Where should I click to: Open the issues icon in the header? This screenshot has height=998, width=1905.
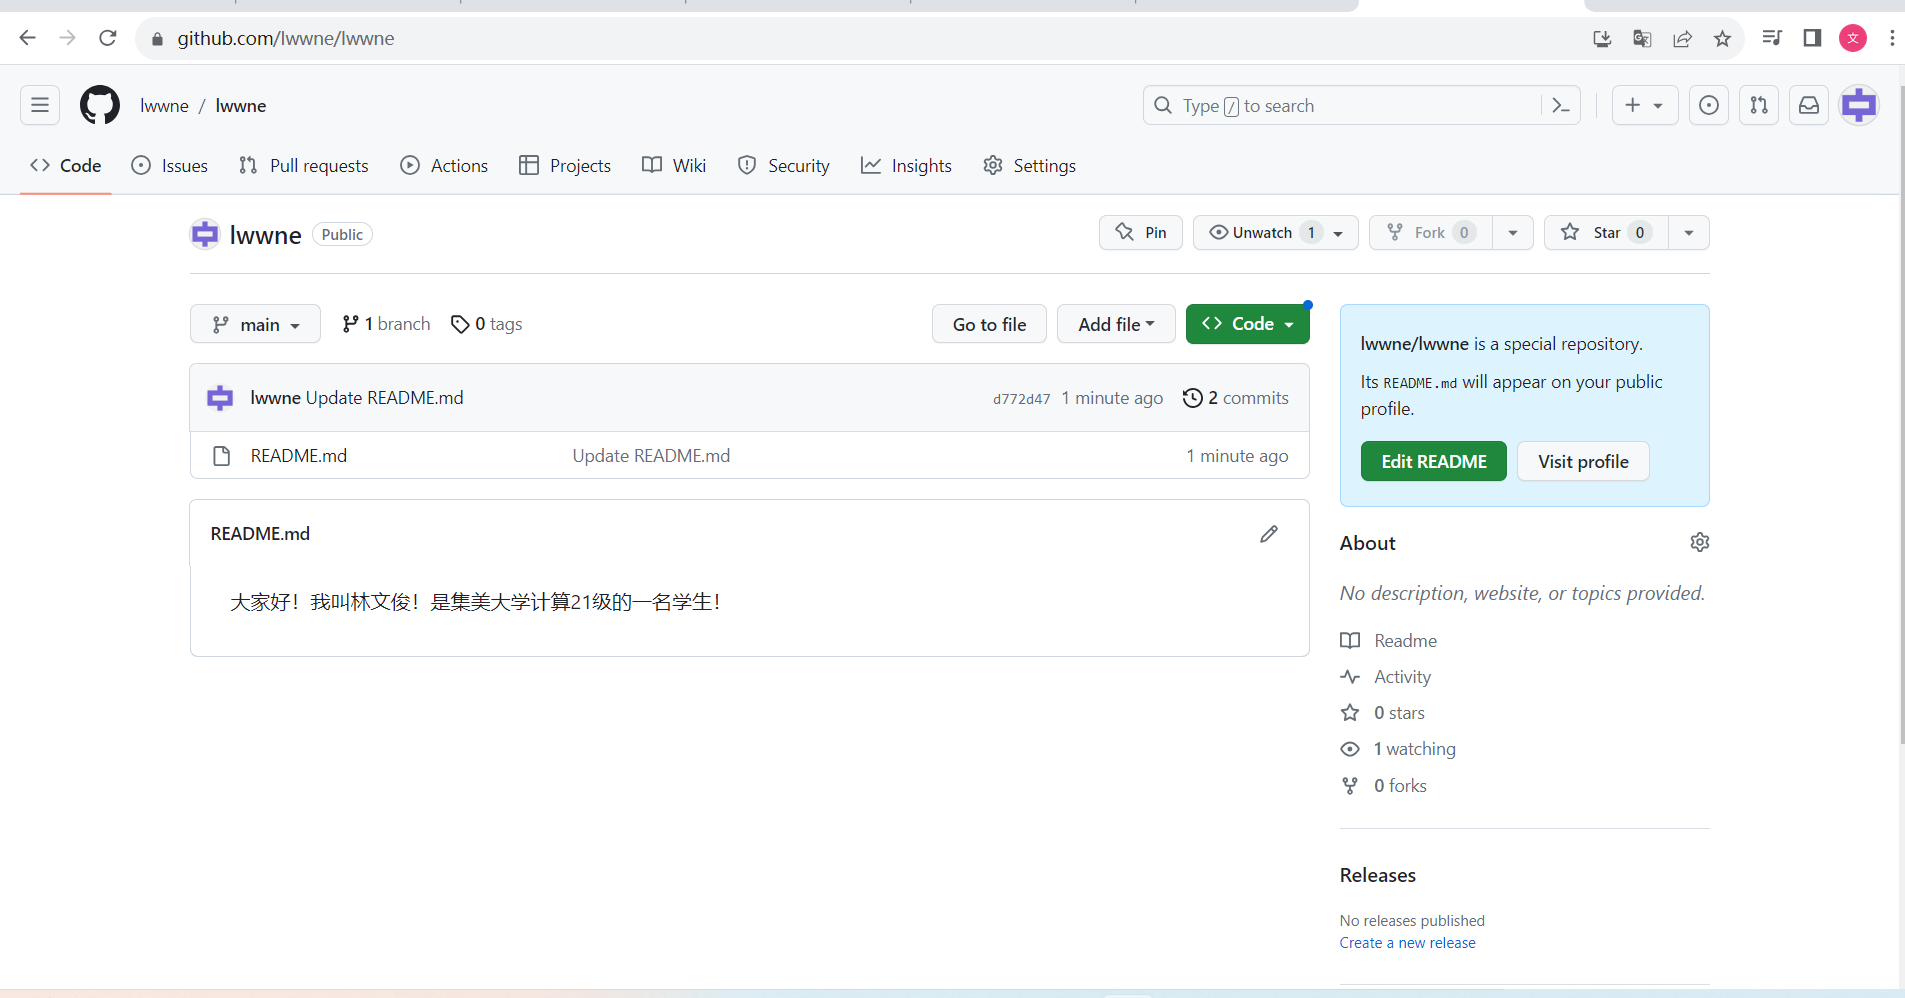coord(1709,105)
